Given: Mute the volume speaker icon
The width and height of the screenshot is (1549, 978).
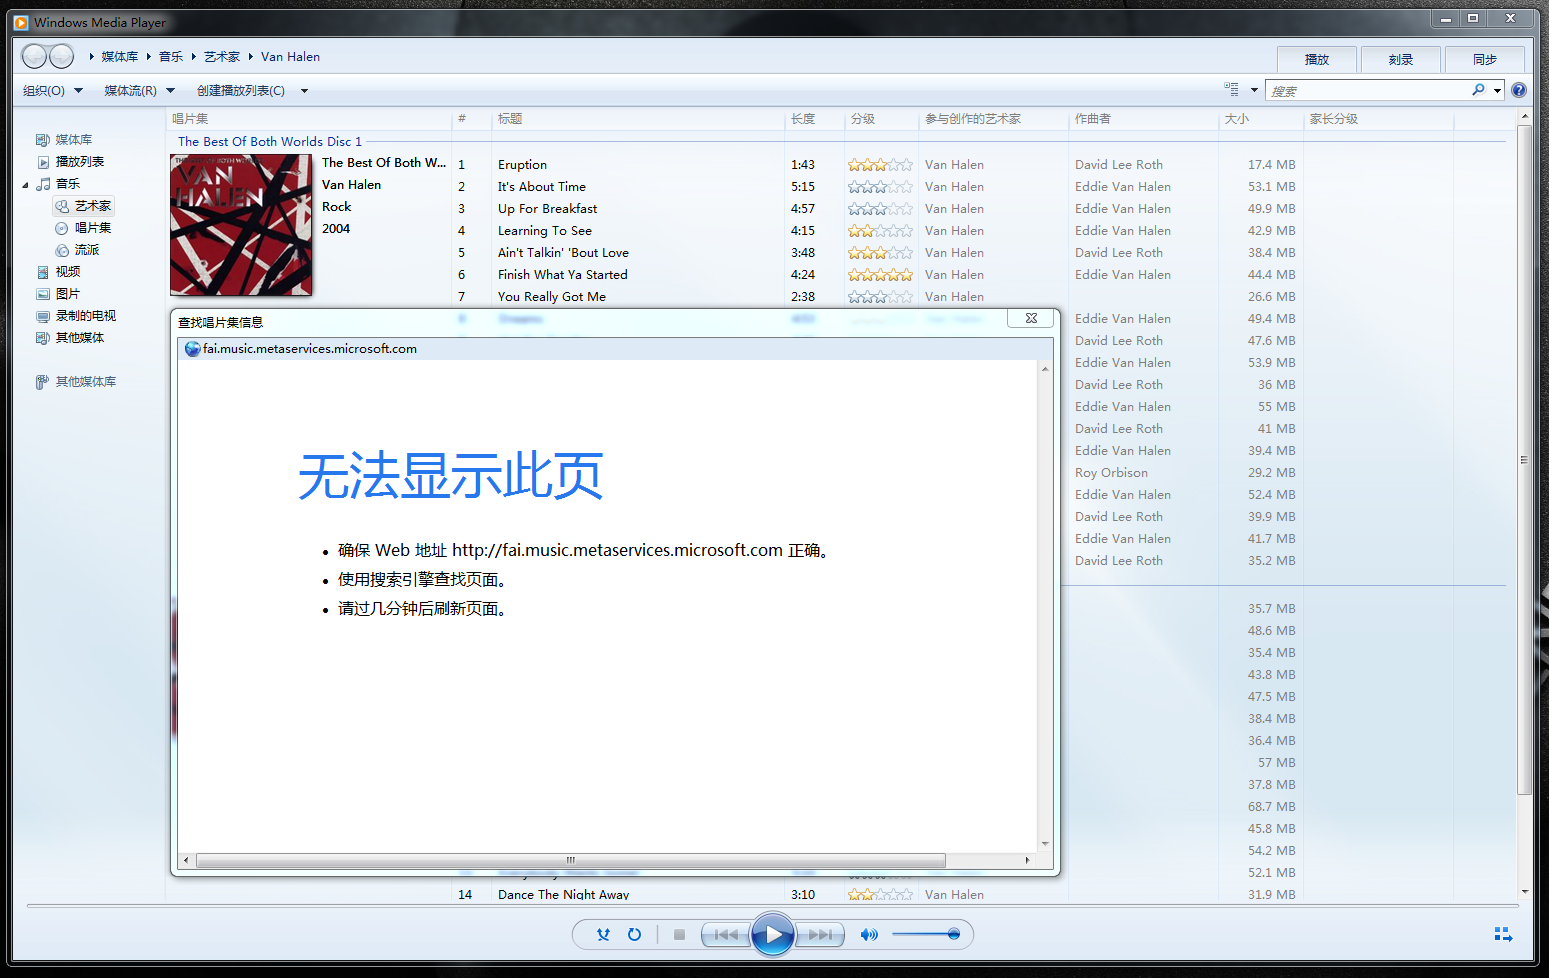Looking at the screenshot, I should tap(869, 934).
